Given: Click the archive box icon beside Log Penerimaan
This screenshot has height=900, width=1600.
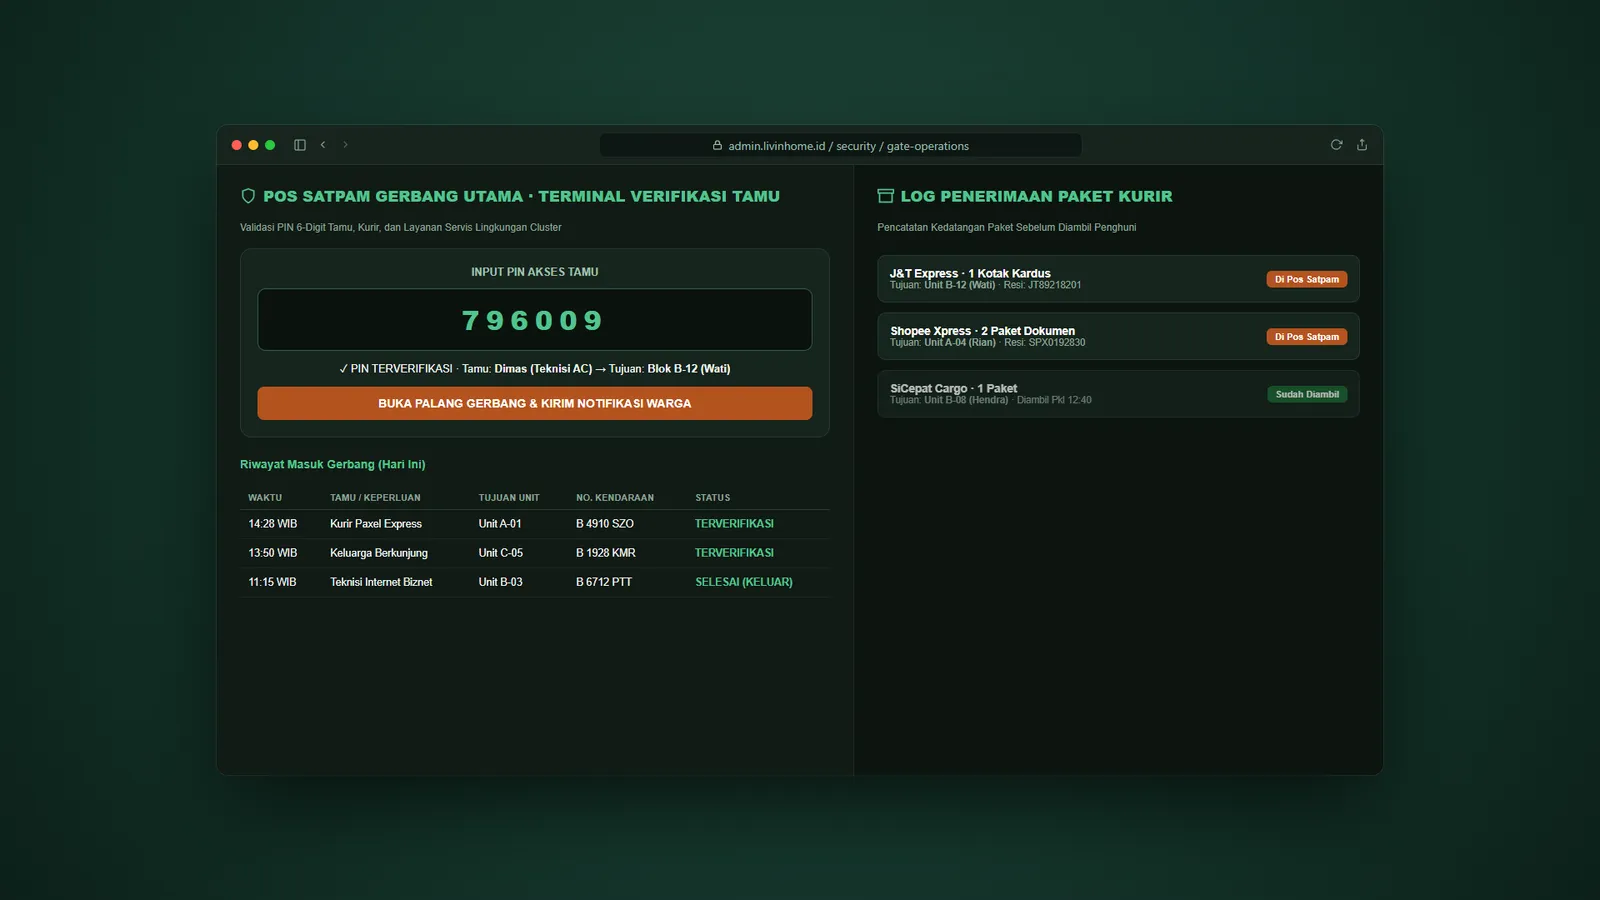Looking at the screenshot, I should (885, 196).
